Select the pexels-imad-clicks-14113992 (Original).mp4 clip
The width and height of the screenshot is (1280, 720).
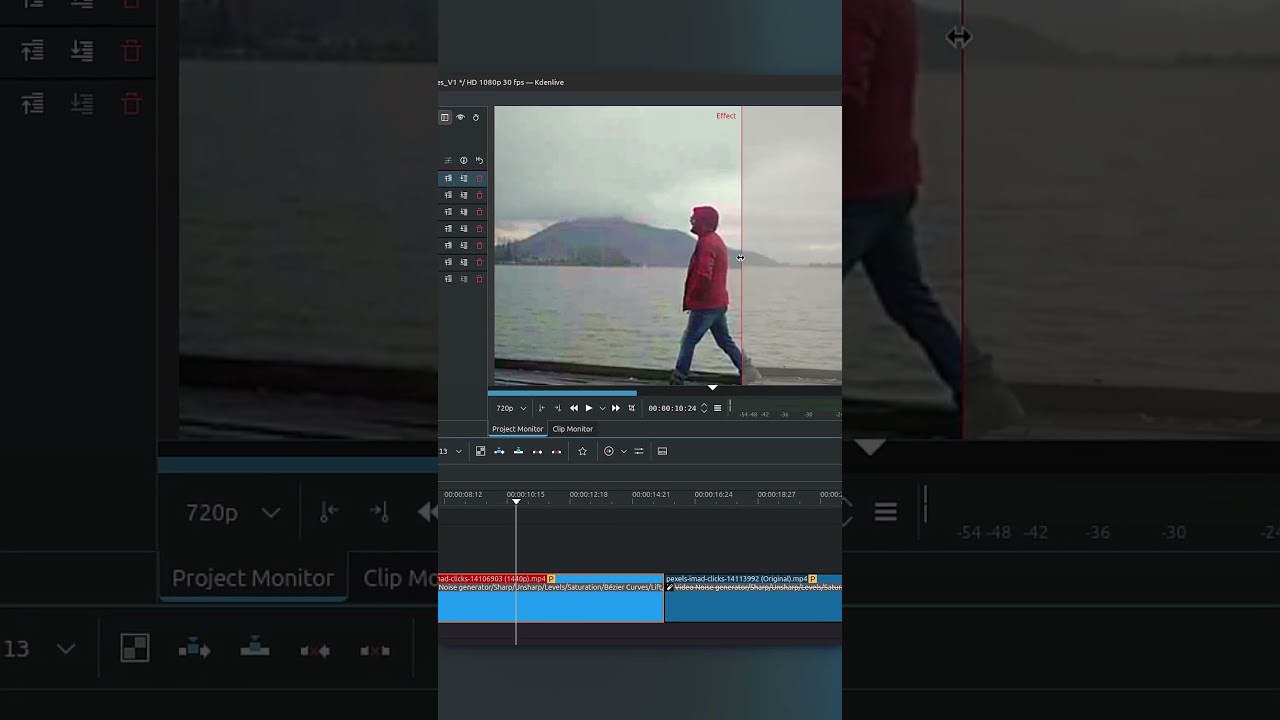[x=754, y=598]
